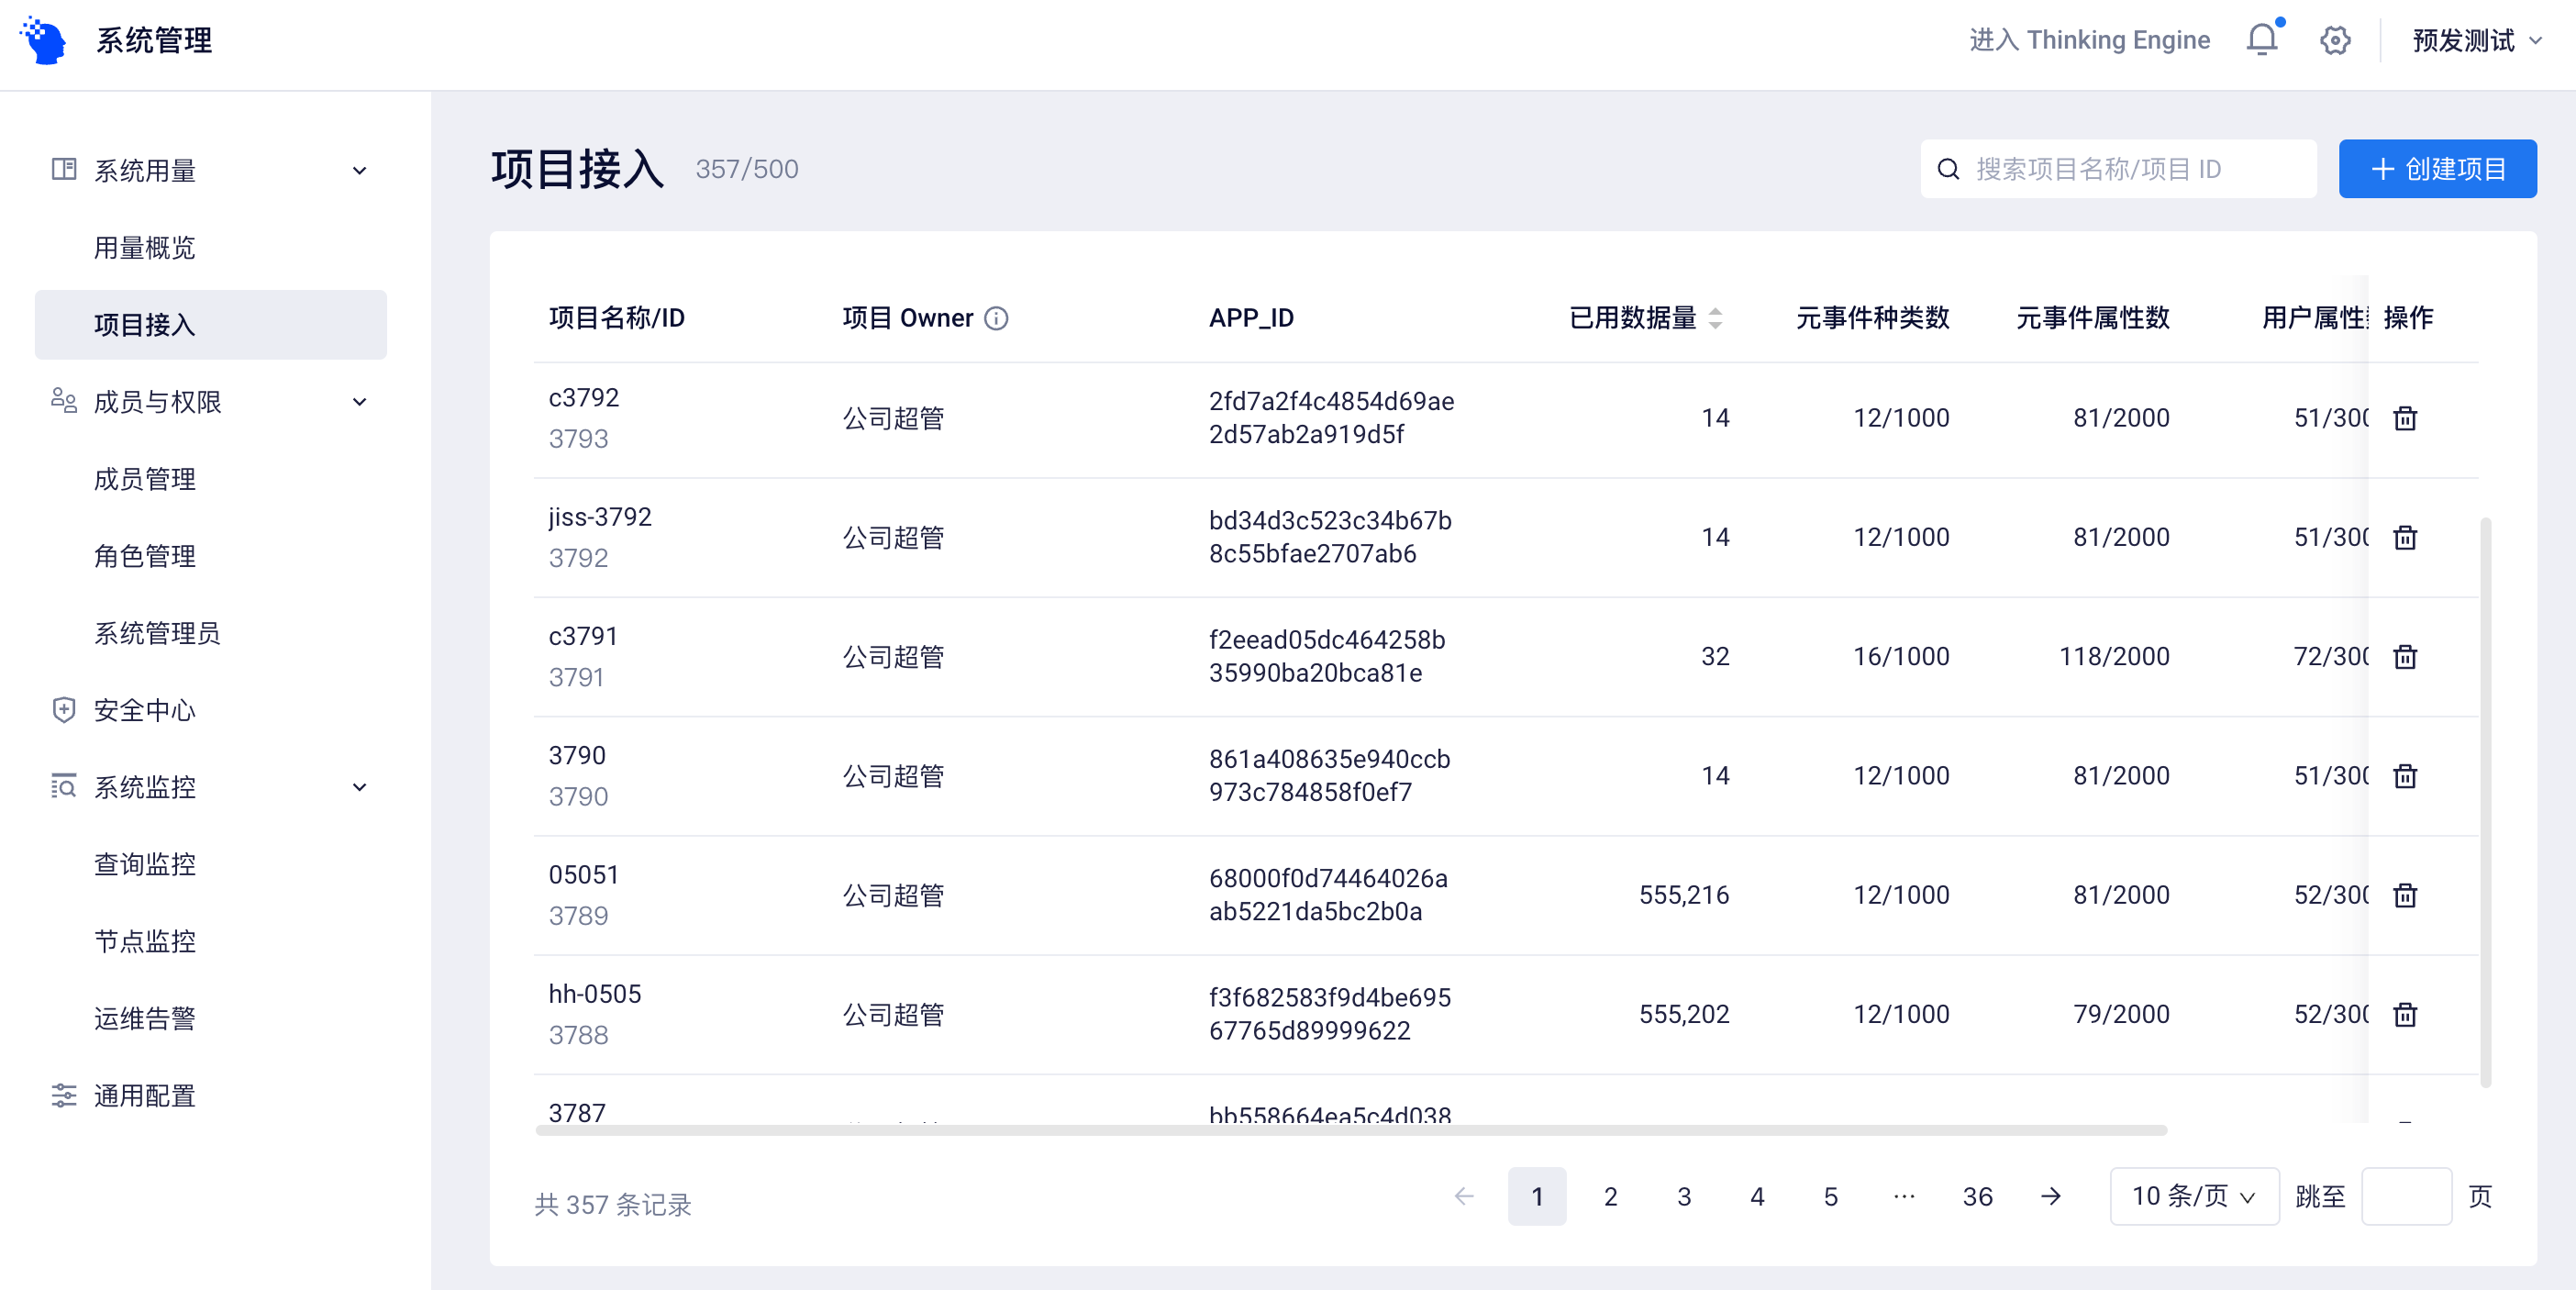
Task: Open the 10 条/页 page size dropdown
Action: point(2193,1196)
